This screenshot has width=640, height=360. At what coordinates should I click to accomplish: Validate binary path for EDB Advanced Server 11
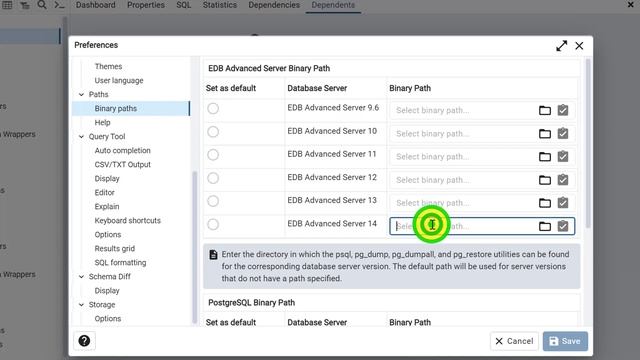[x=563, y=156]
